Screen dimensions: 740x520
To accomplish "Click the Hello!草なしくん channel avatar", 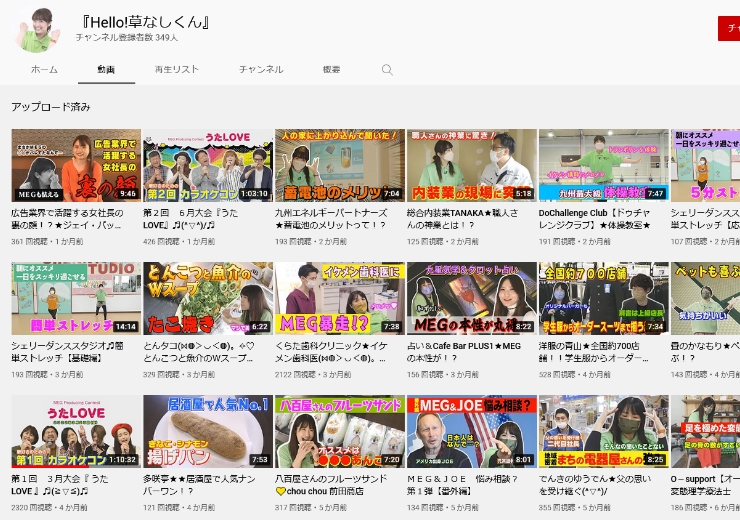I will (38, 27).
